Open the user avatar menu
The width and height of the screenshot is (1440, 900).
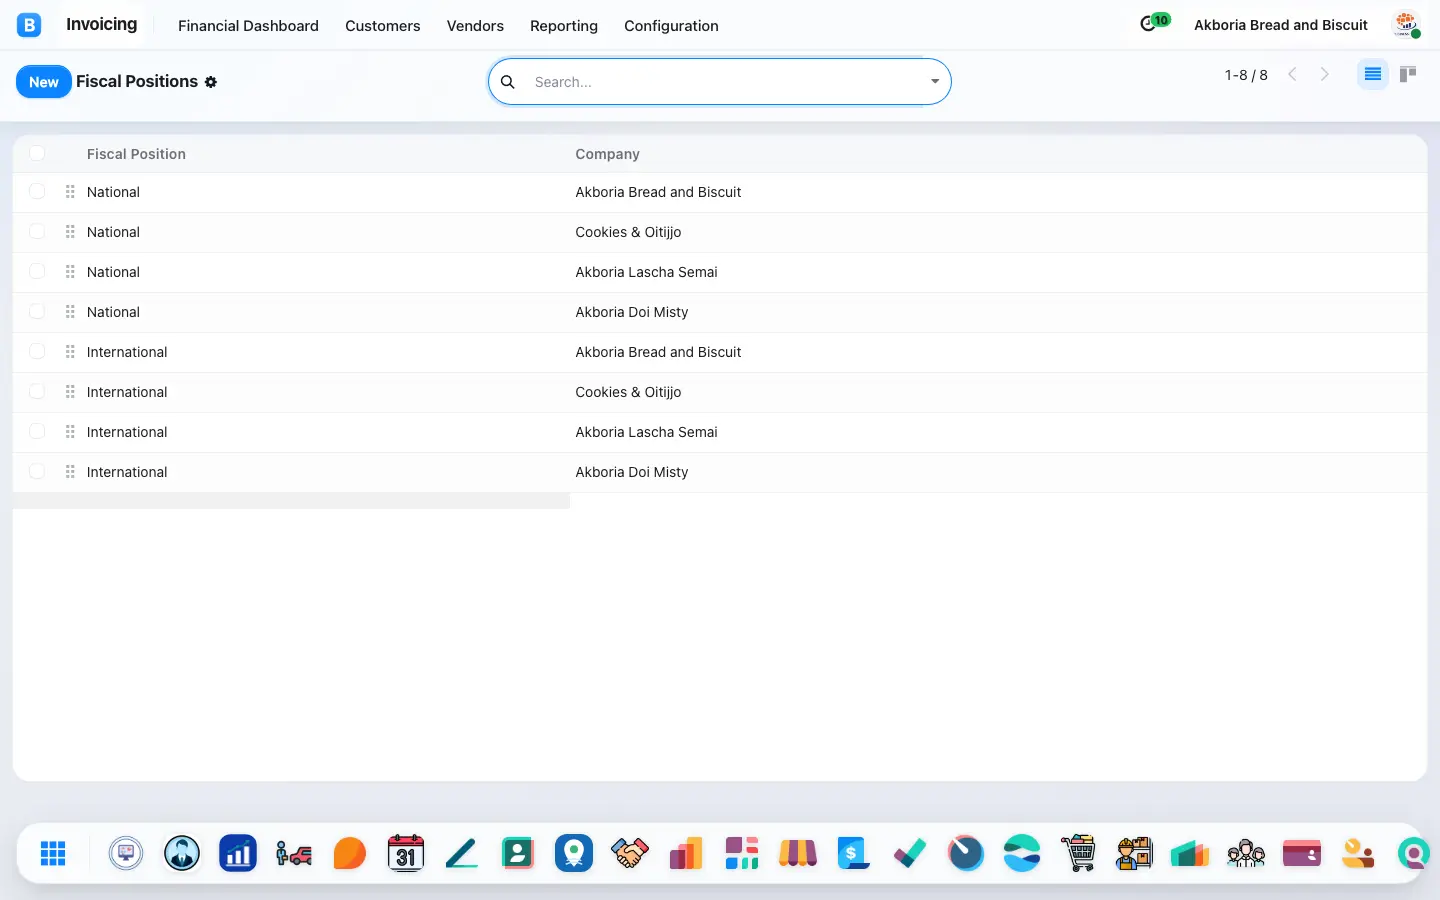coord(1407,25)
